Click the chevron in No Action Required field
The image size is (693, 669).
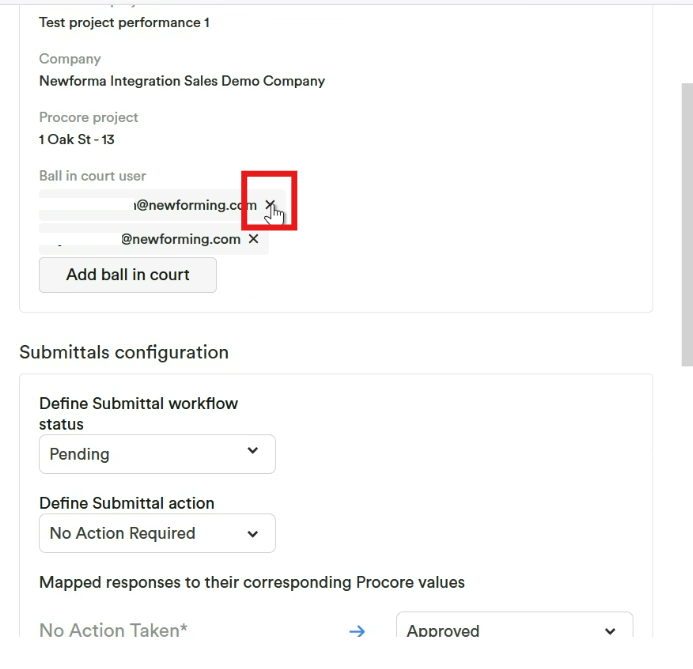(x=253, y=534)
